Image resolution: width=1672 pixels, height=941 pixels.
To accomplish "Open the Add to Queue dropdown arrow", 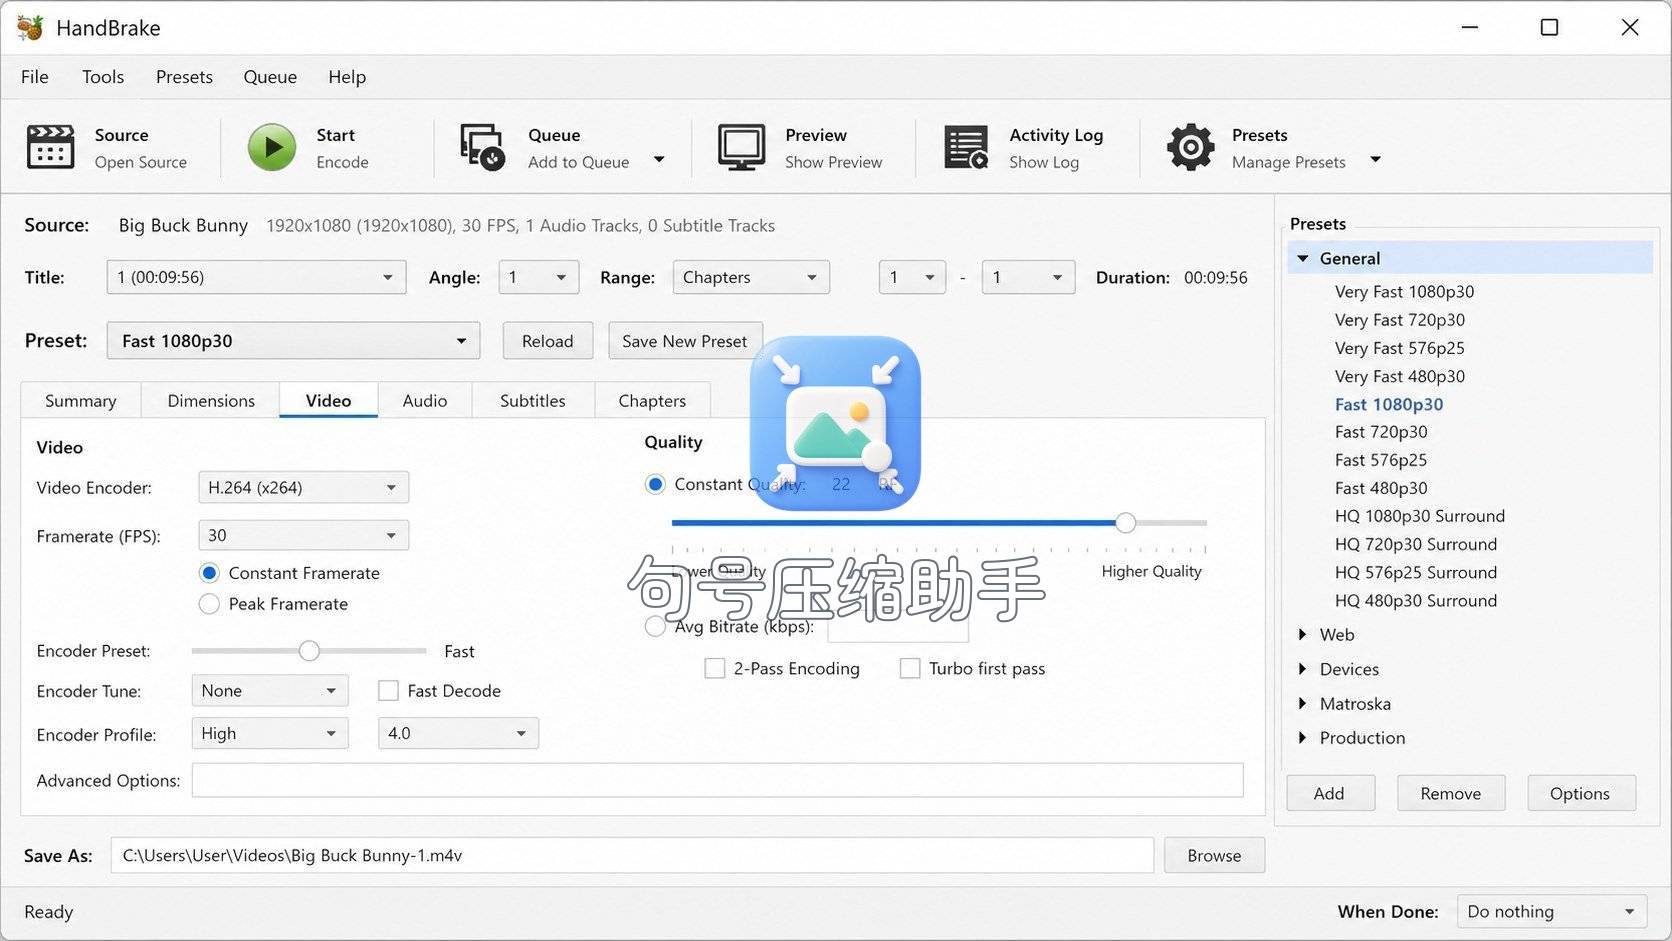I will click(x=659, y=159).
